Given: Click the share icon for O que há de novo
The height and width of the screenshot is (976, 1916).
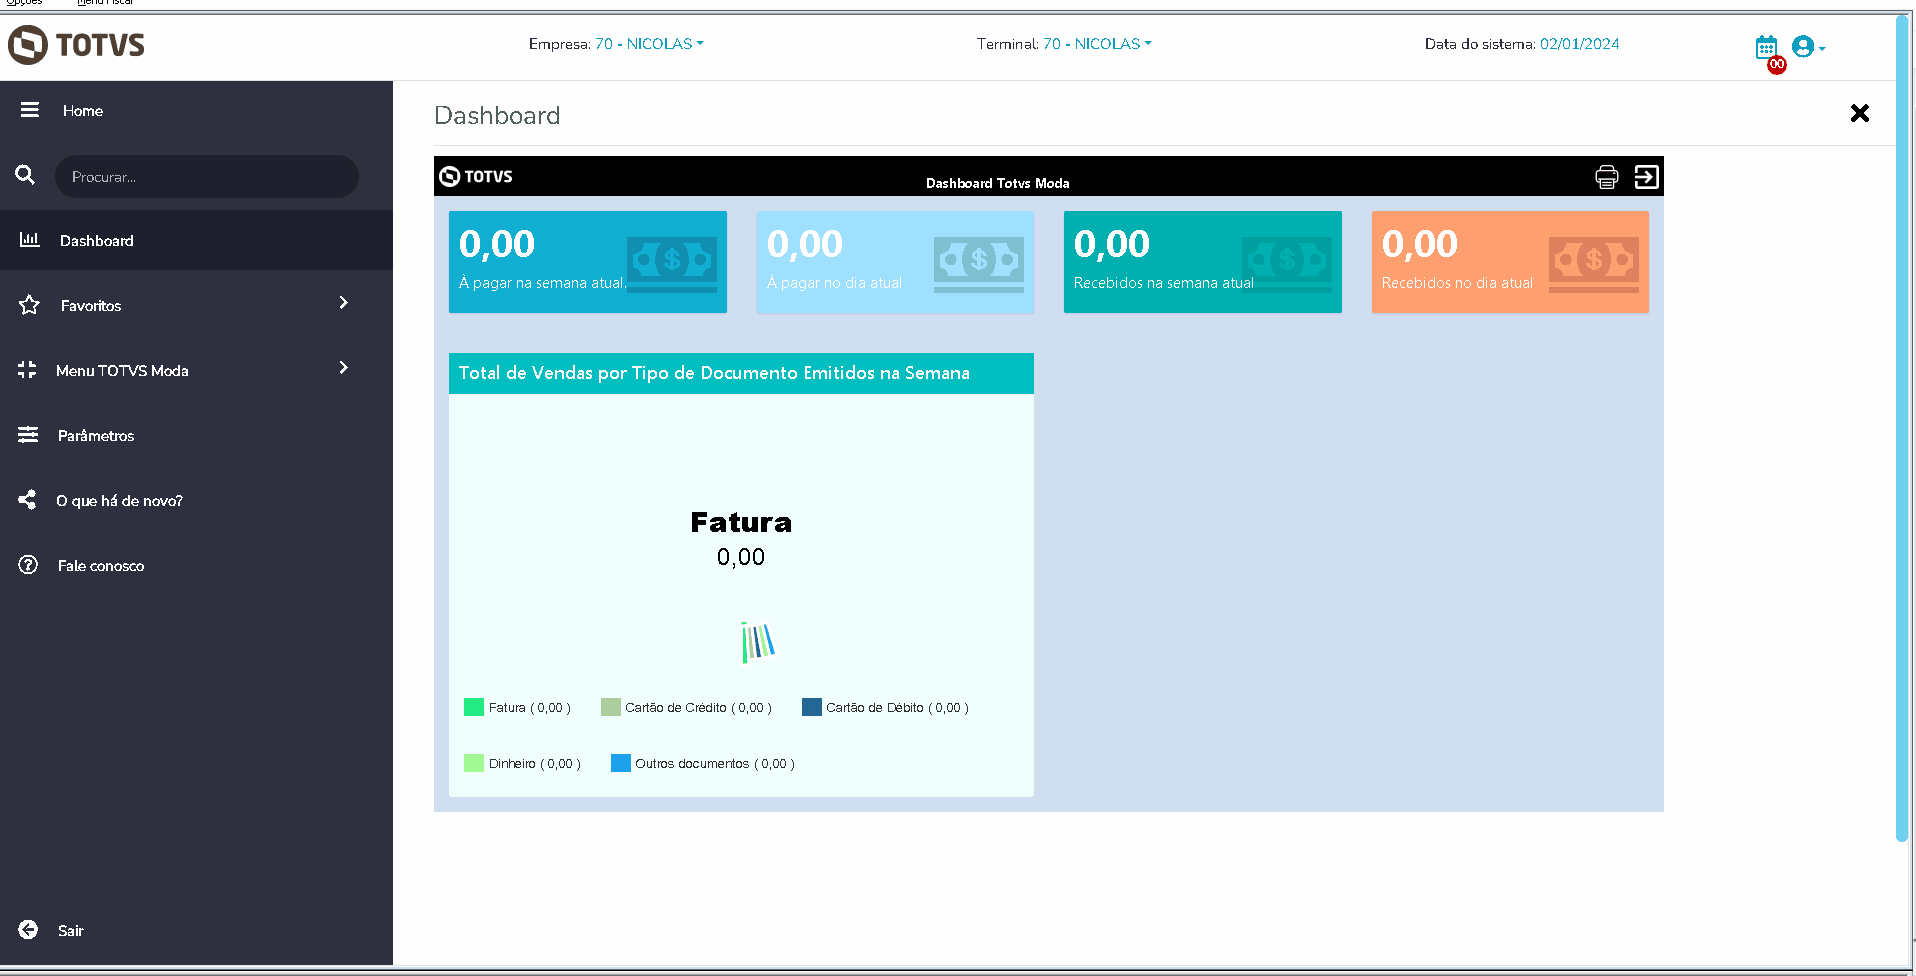Looking at the screenshot, I should point(27,500).
